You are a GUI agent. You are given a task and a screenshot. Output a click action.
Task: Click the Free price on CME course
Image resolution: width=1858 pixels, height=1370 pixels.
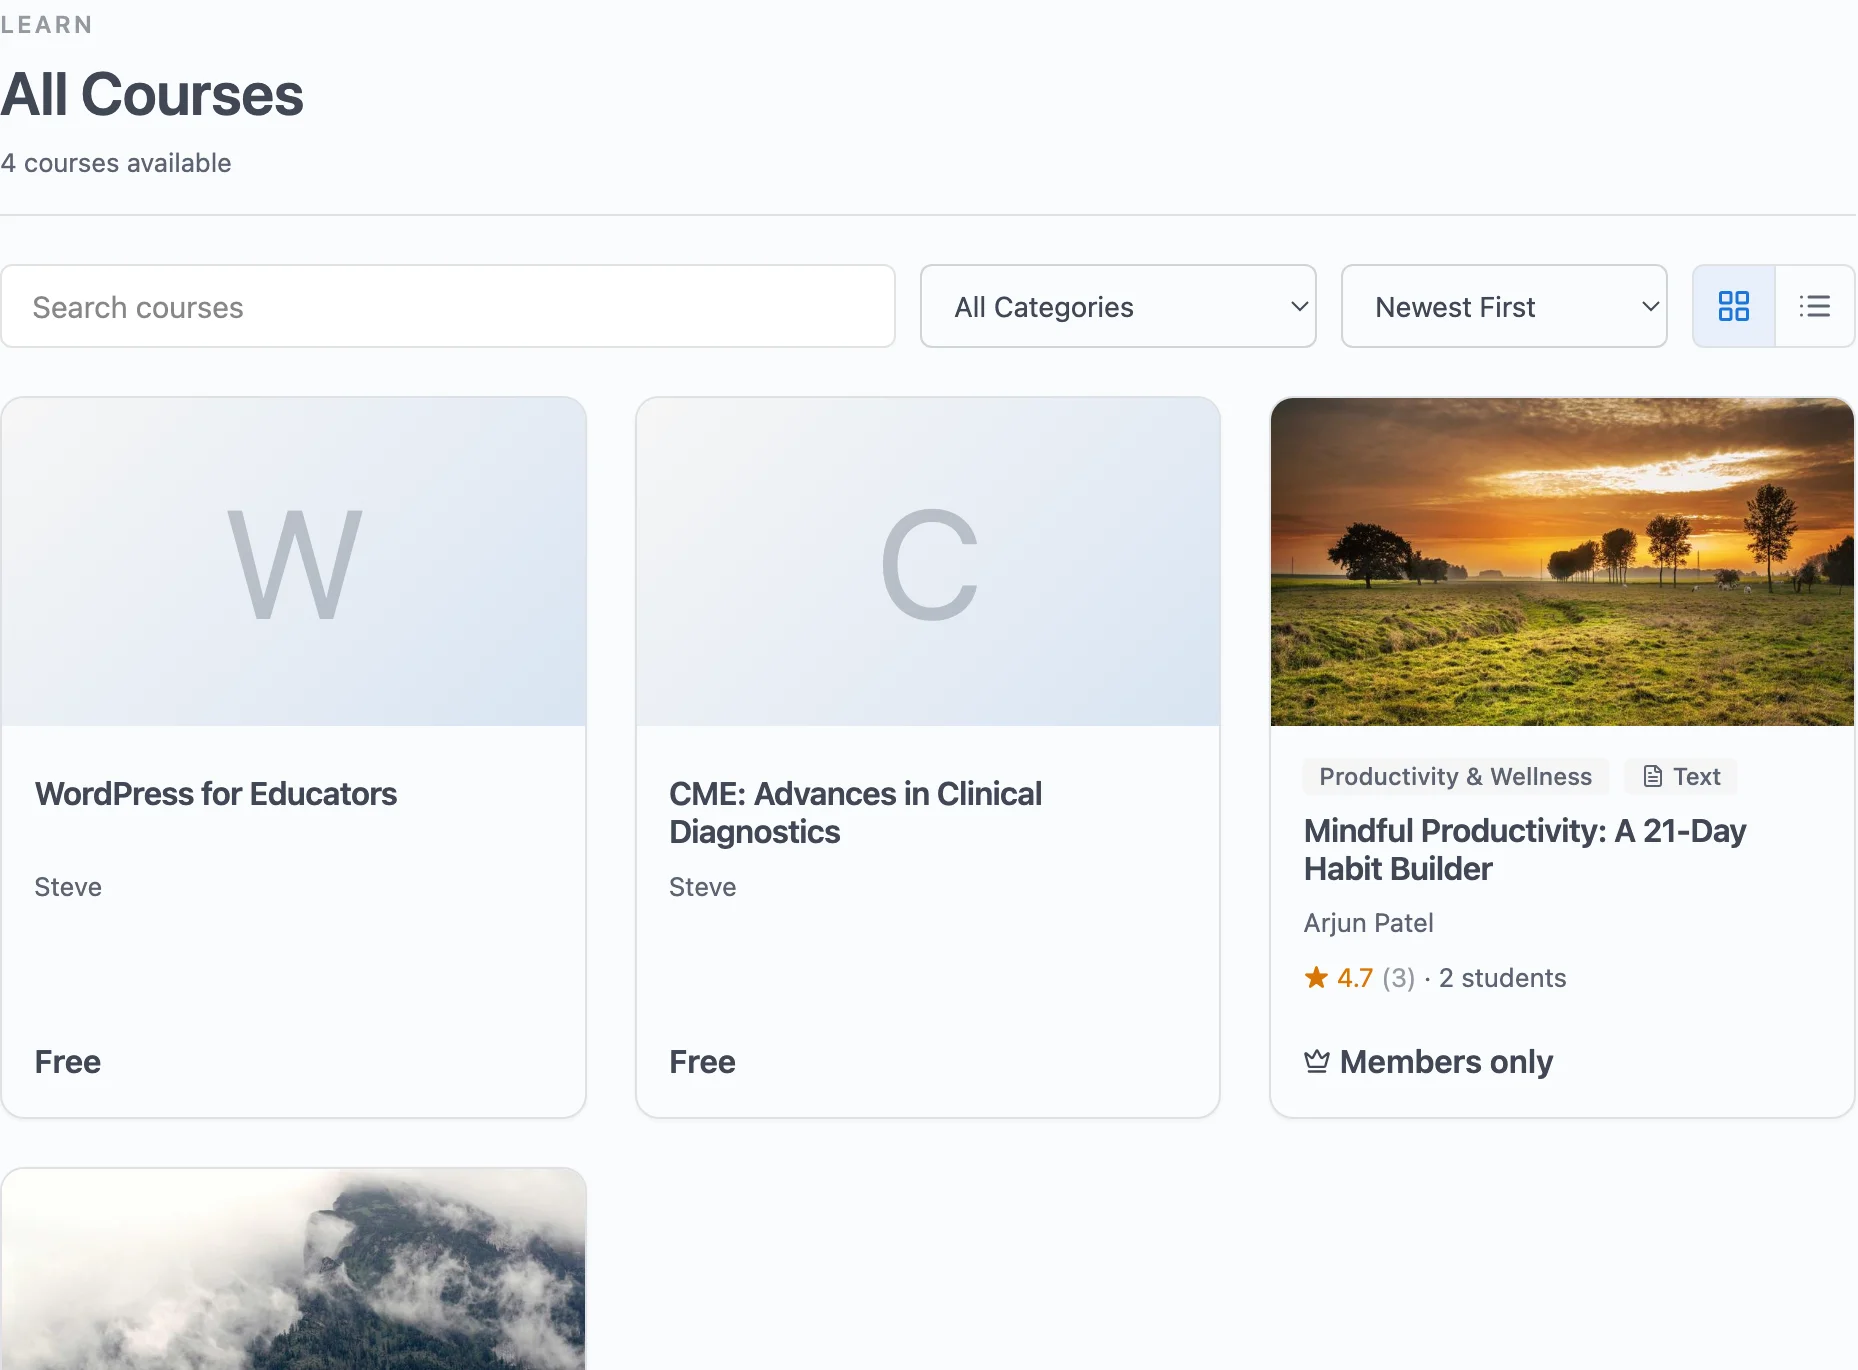click(x=702, y=1061)
